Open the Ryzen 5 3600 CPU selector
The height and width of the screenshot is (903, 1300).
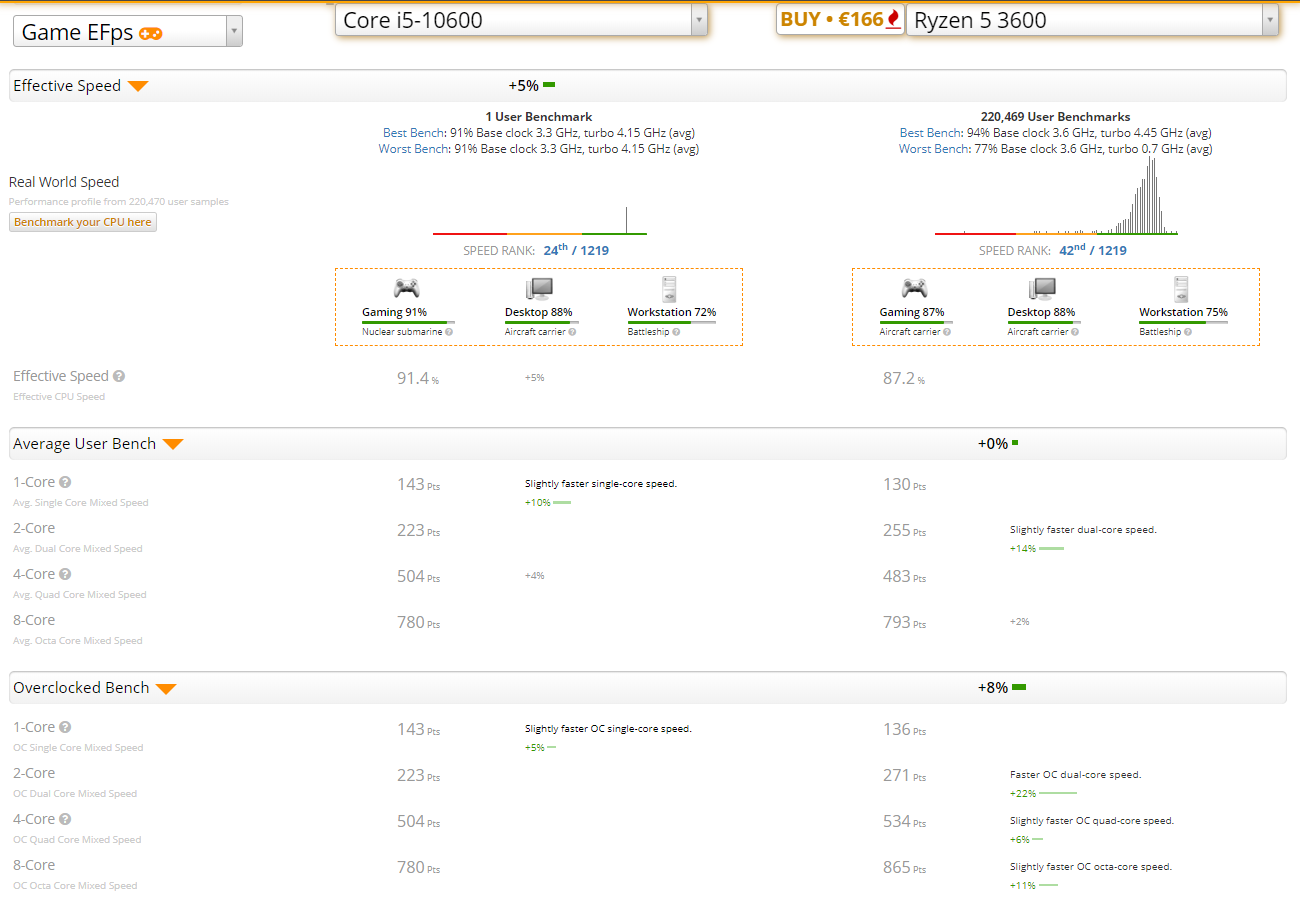click(x=1092, y=19)
